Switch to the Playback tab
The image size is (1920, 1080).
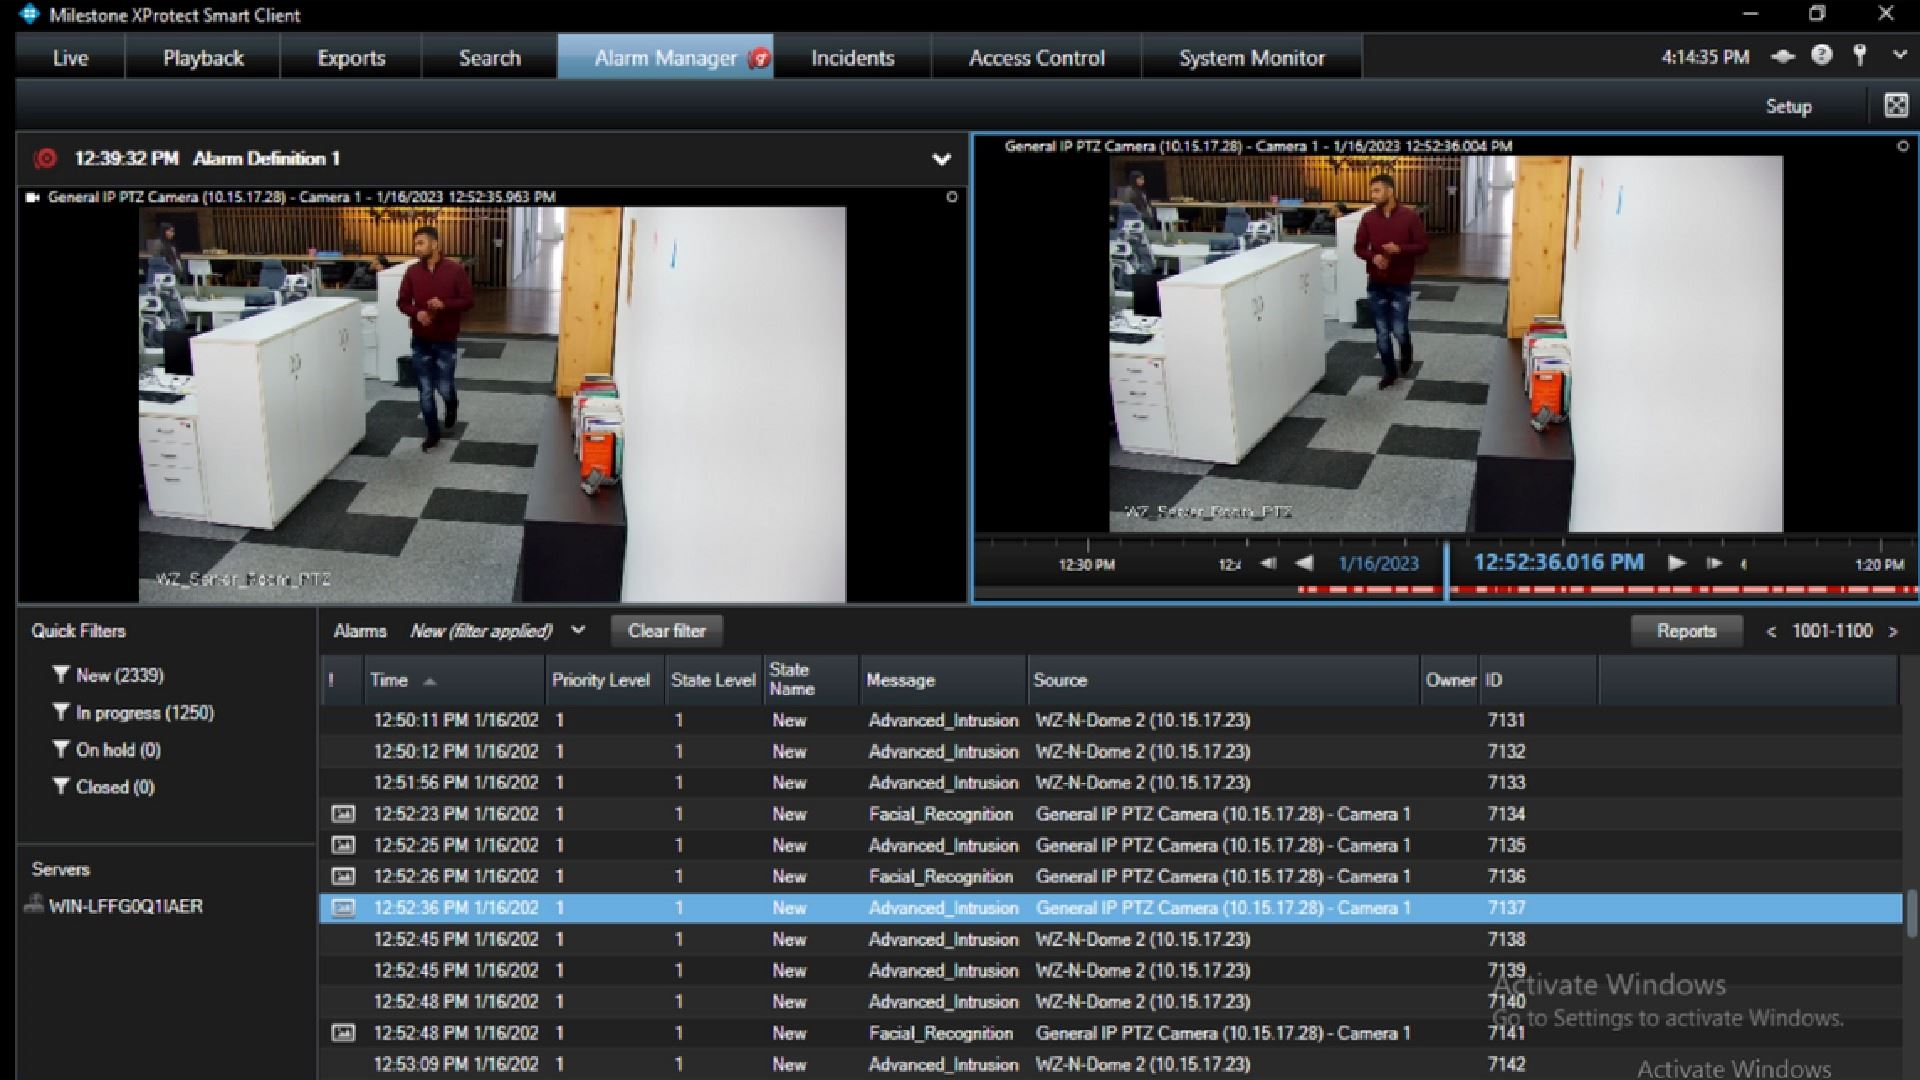[203, 58]
